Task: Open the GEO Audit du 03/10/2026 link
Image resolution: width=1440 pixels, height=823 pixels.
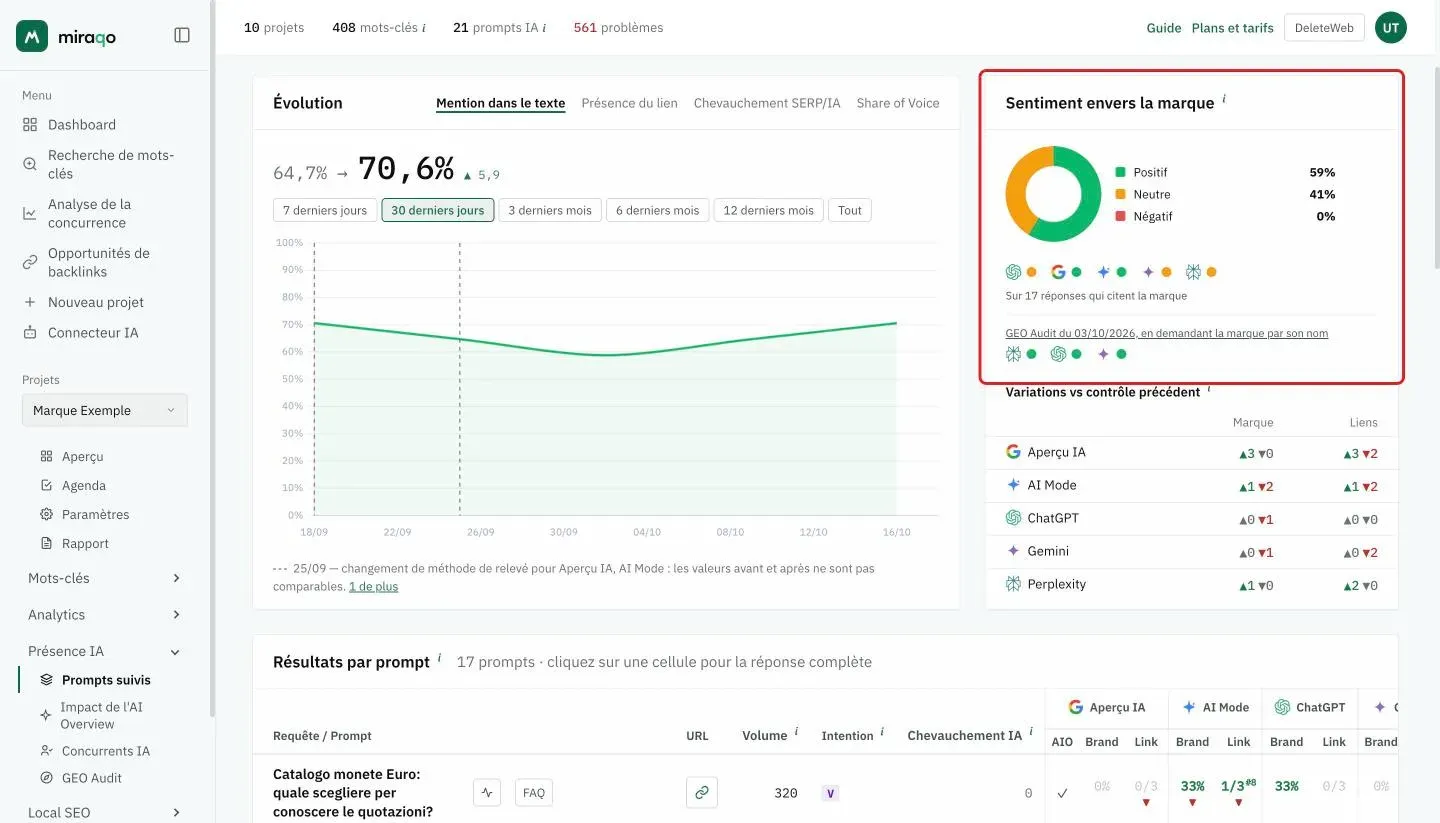Action: (x=1167, y=333)
